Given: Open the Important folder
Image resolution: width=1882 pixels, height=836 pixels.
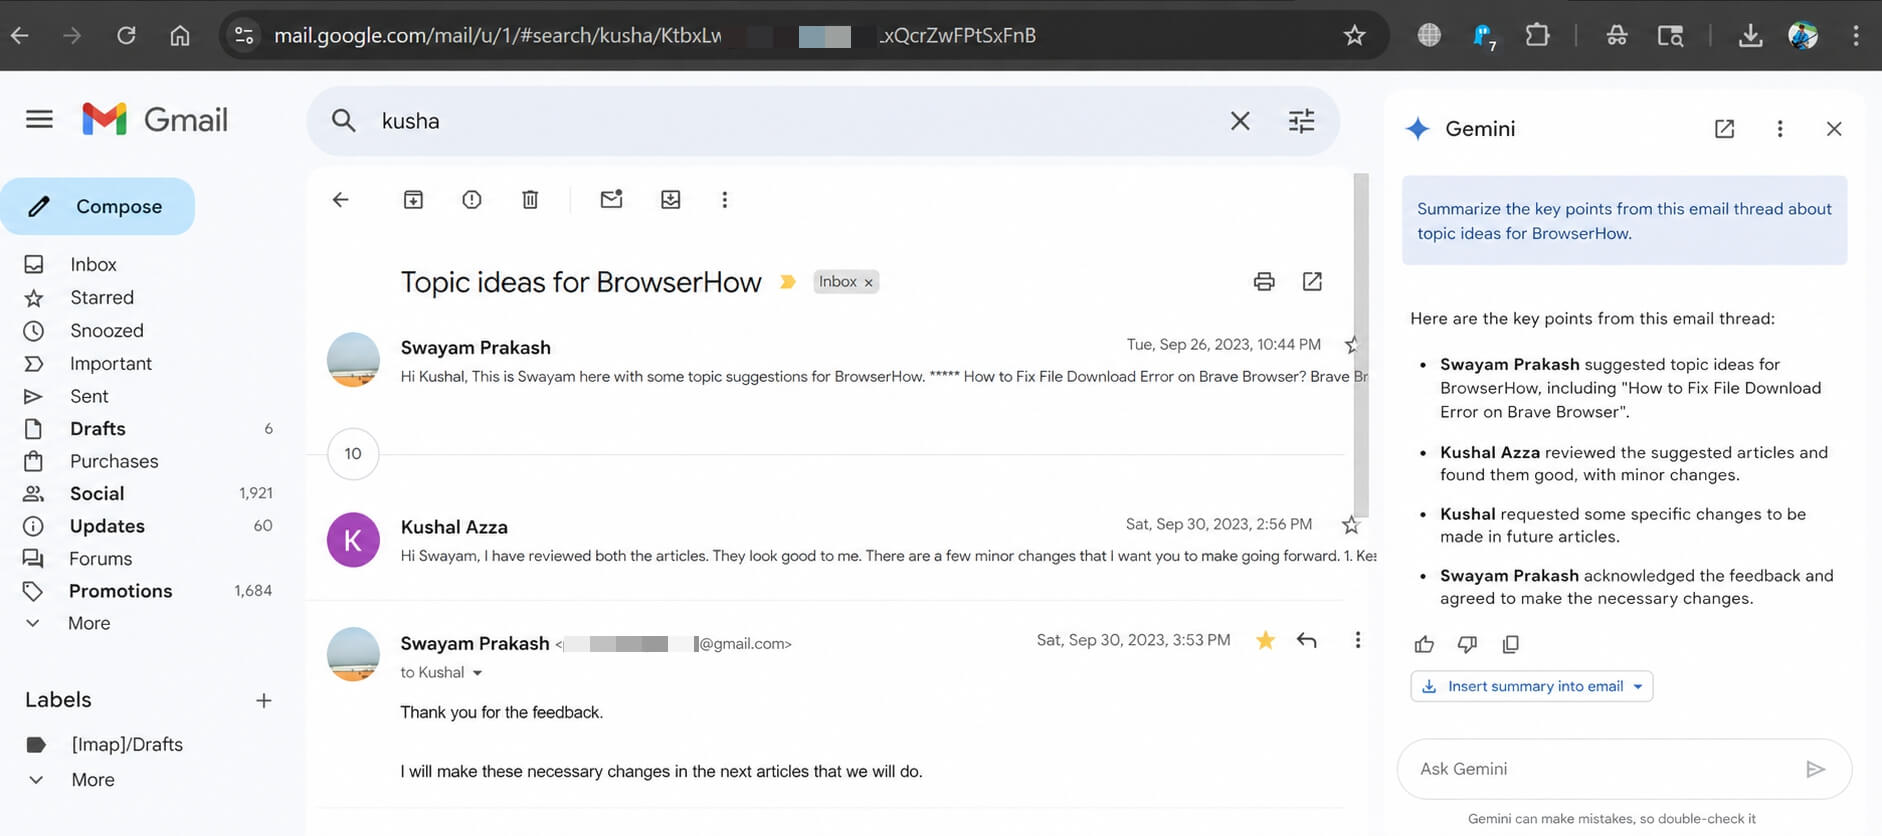Looking at the screenshot, I should coord(111,364).
